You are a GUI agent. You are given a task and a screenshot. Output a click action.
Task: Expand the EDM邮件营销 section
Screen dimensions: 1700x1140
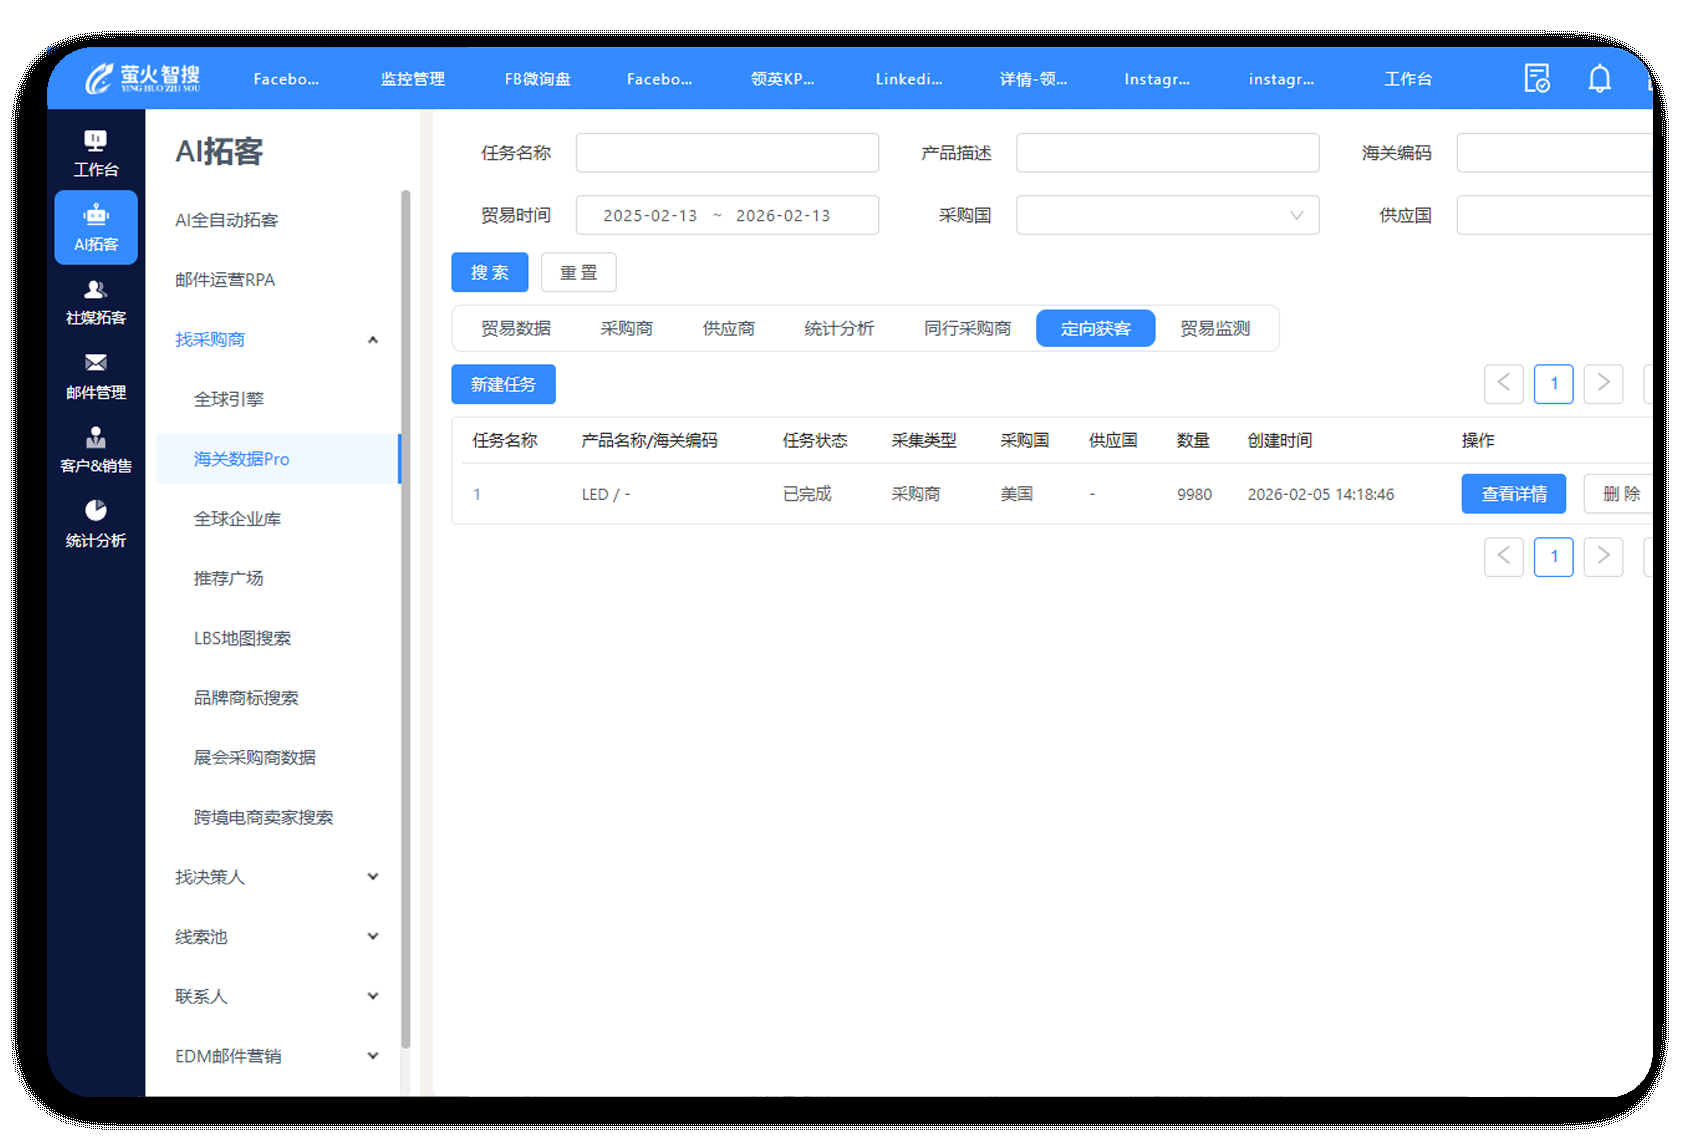[373, 1056]
